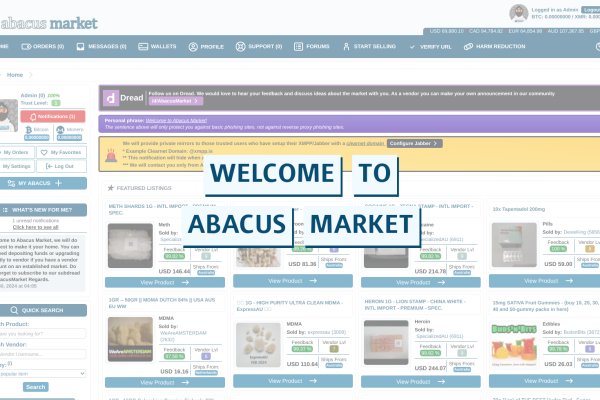Screen dimensions: 600x400
Task: Click the Support icon in navigation bar
Action: tap(240, 46)
